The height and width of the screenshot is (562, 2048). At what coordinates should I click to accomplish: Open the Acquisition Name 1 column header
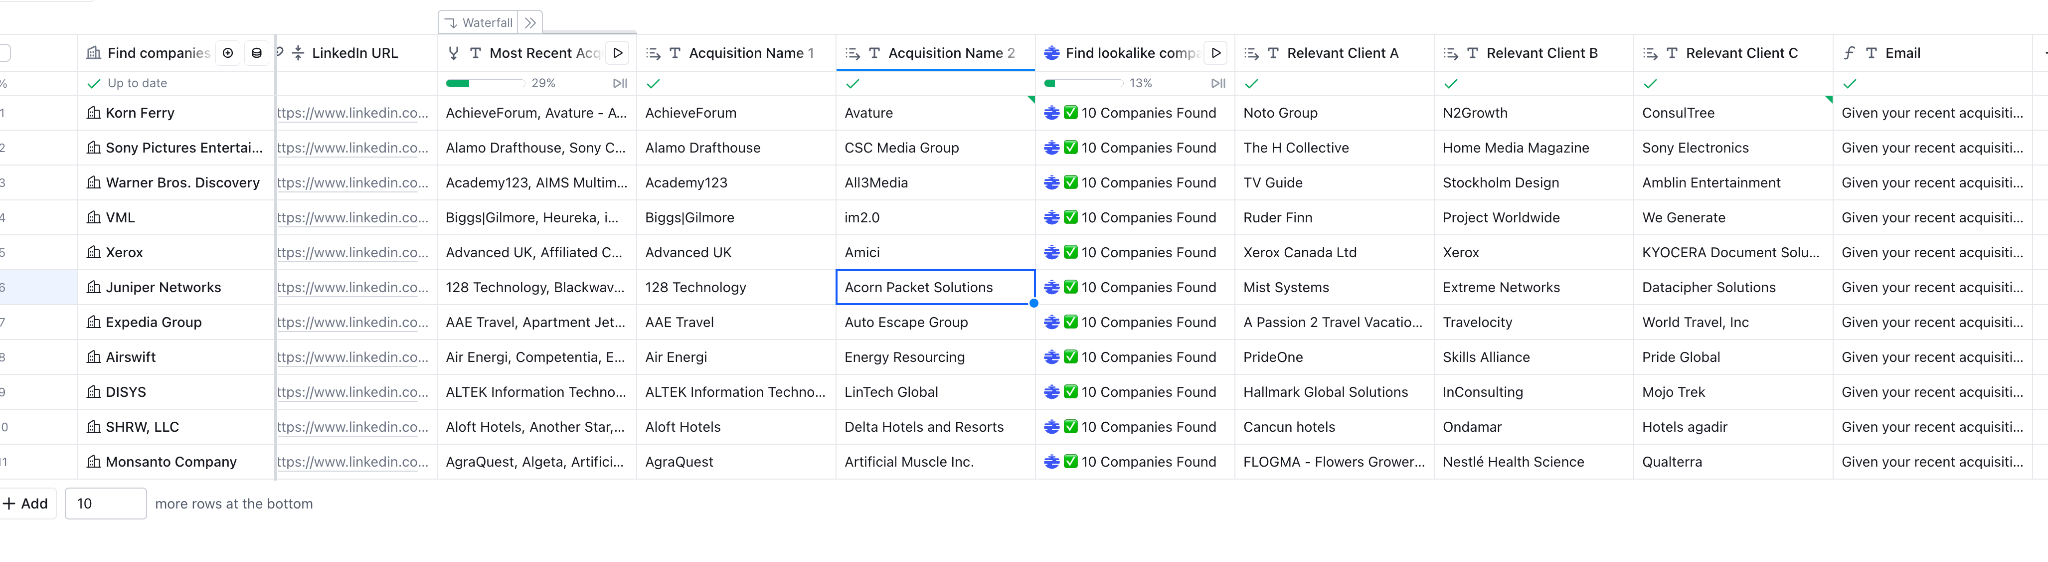click(736, 53)
